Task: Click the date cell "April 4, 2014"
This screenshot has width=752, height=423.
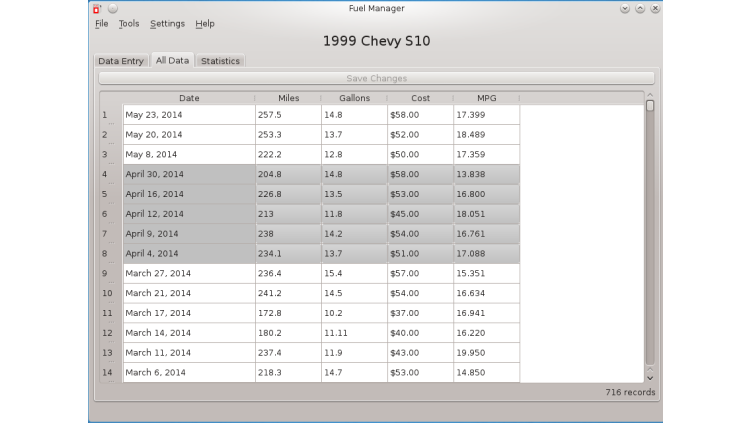Action: click(189, 254)
